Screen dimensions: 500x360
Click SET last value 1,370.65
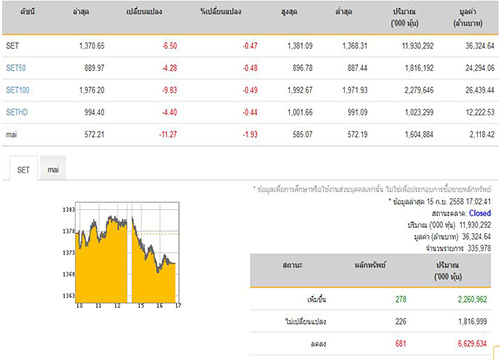[x=92, y=46]
